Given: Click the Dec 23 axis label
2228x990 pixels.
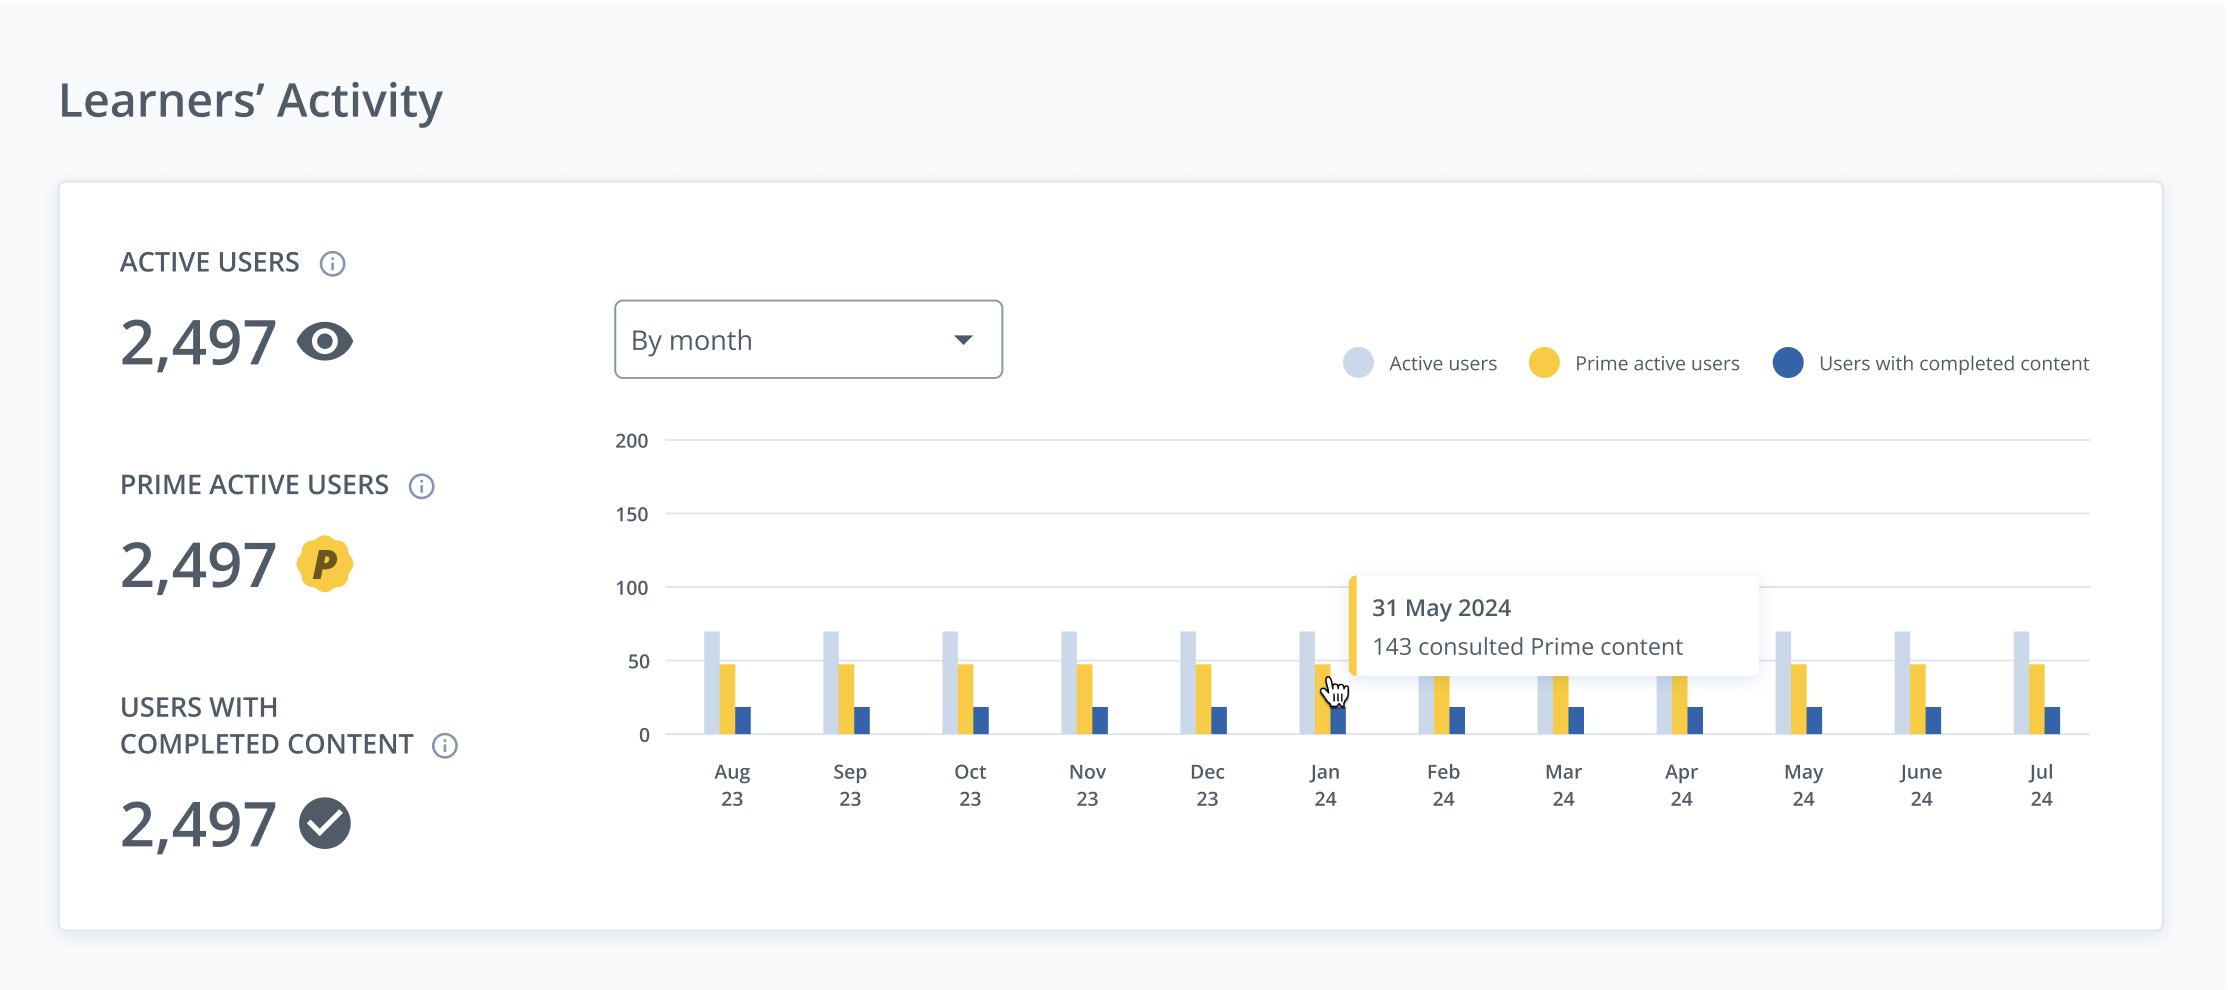Looking at the screenshot, I should pos(1207,785).
